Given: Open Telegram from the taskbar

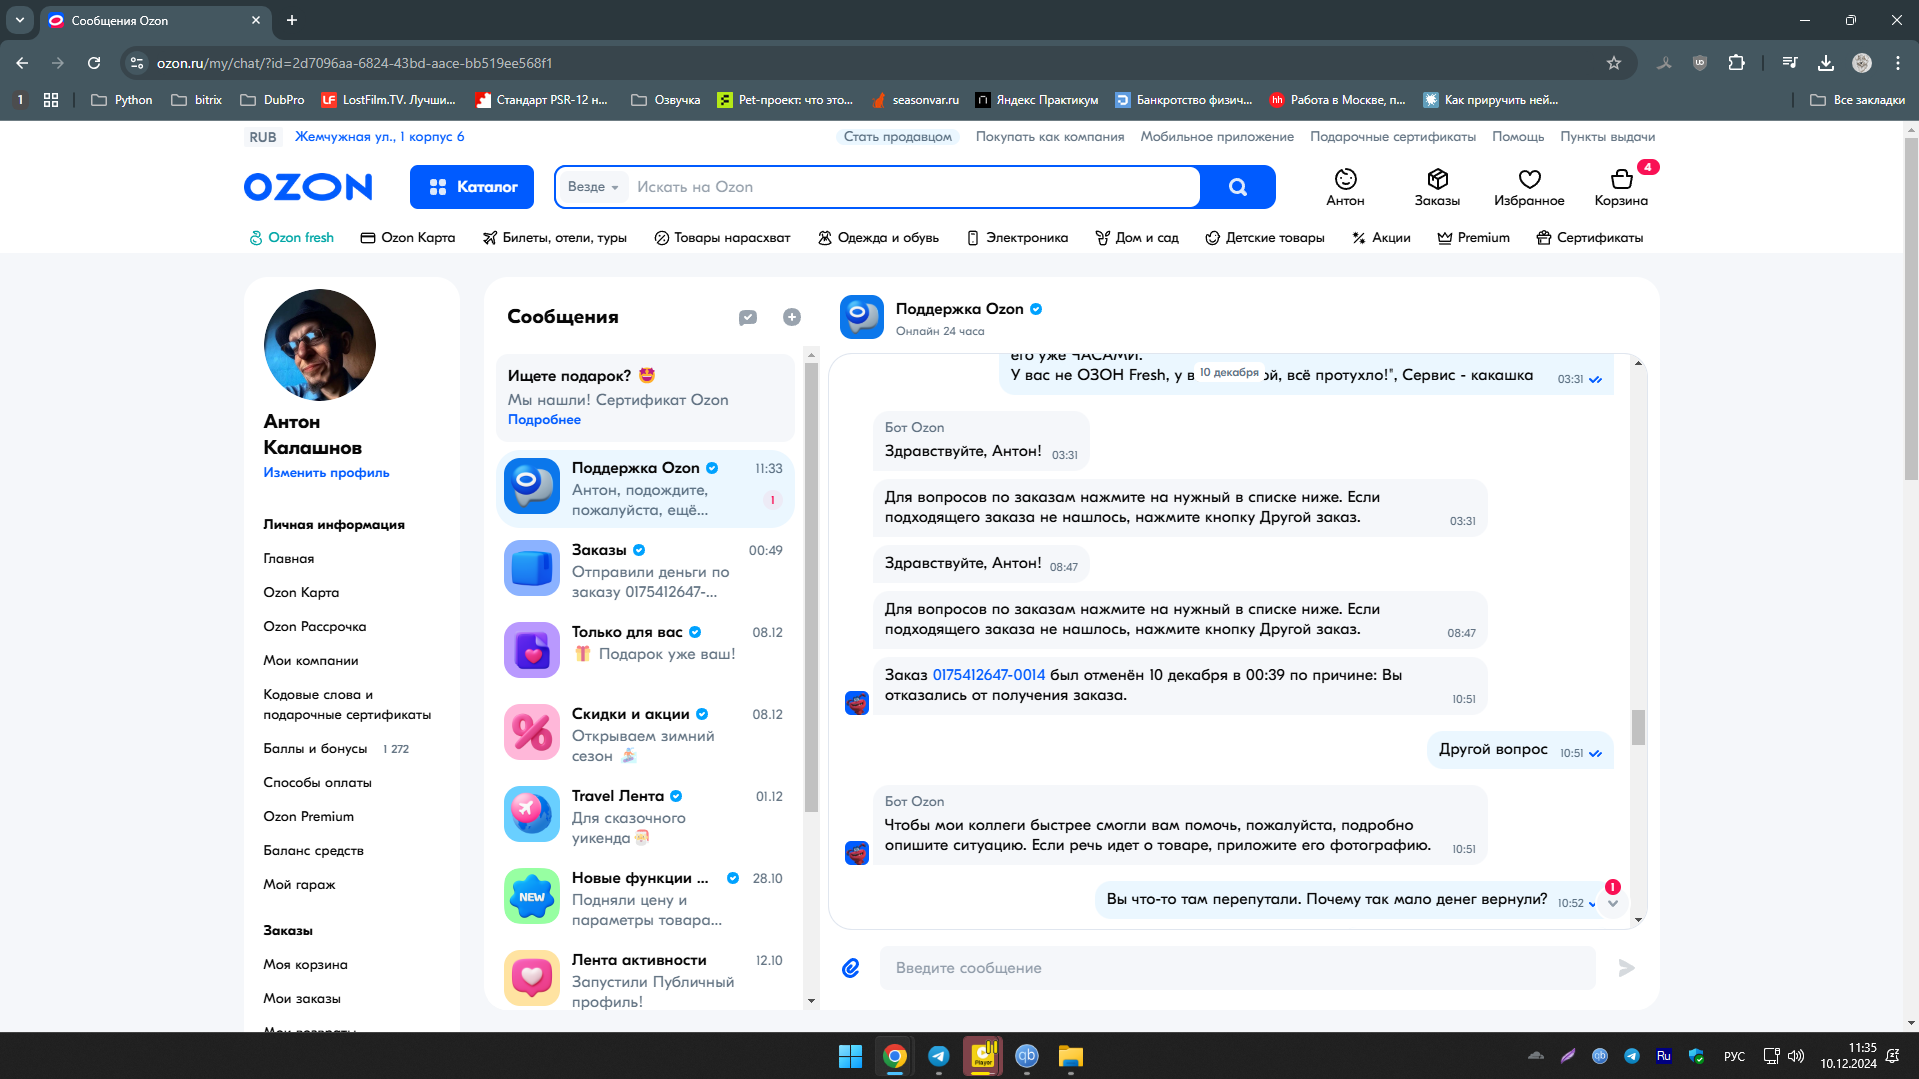Looking at the screenshot, I should [x=939, y=1056].
